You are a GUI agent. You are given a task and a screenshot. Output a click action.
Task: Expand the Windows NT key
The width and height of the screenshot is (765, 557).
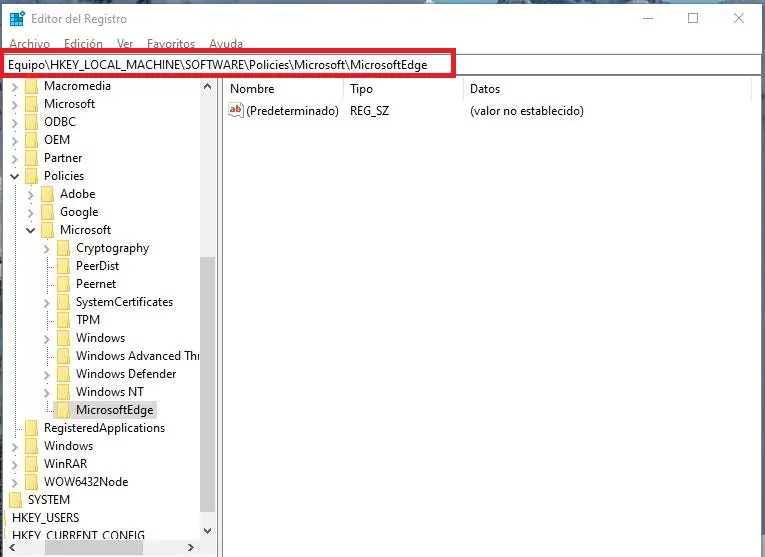(x=47, y=393)
